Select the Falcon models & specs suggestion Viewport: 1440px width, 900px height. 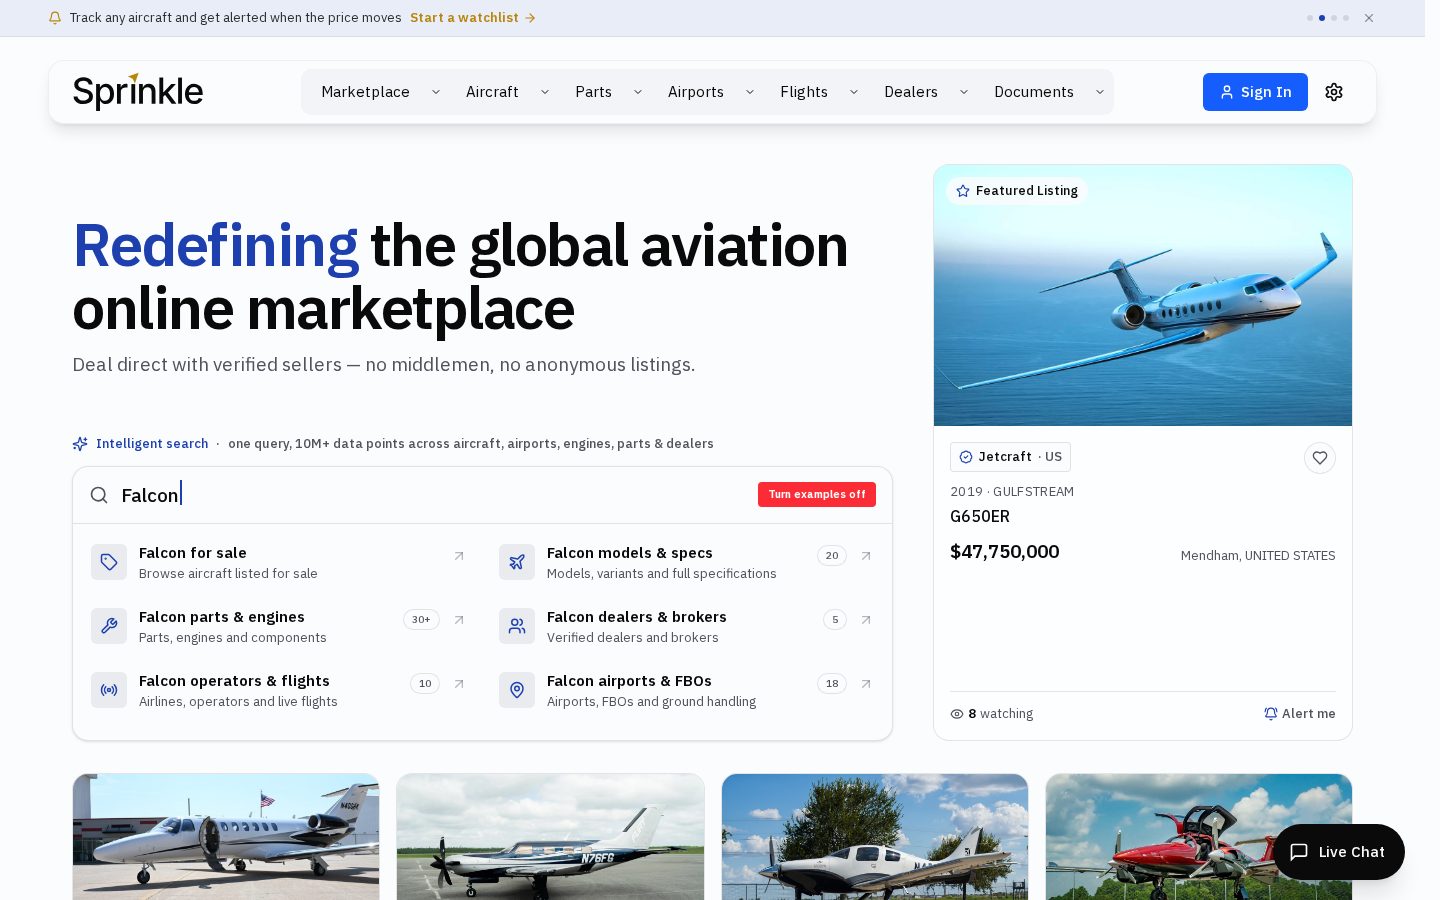point(686,562)
